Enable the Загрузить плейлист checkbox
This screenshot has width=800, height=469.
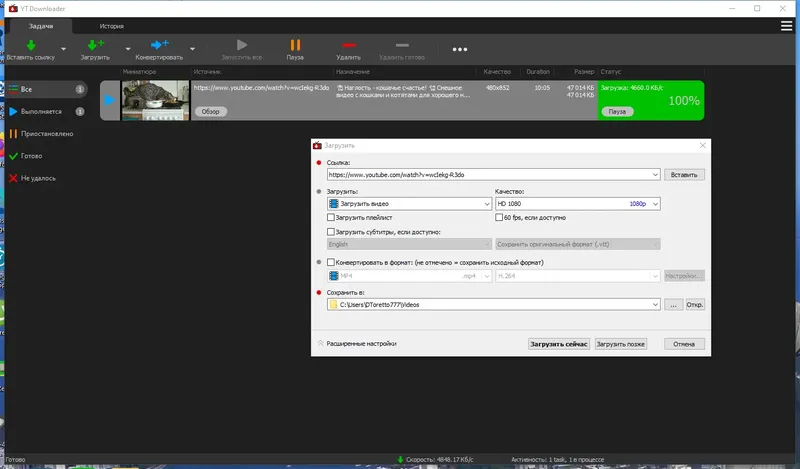coord(331,217)
